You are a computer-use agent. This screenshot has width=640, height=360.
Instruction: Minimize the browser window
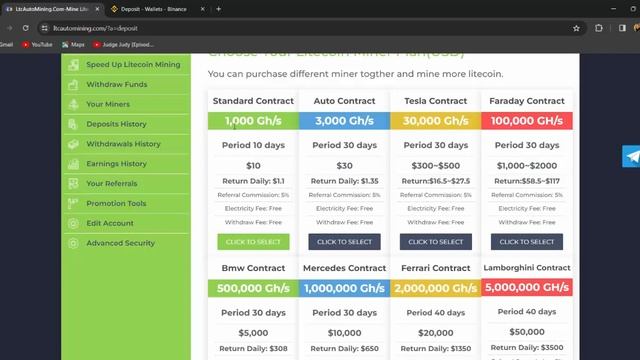[x=613, y=9]
